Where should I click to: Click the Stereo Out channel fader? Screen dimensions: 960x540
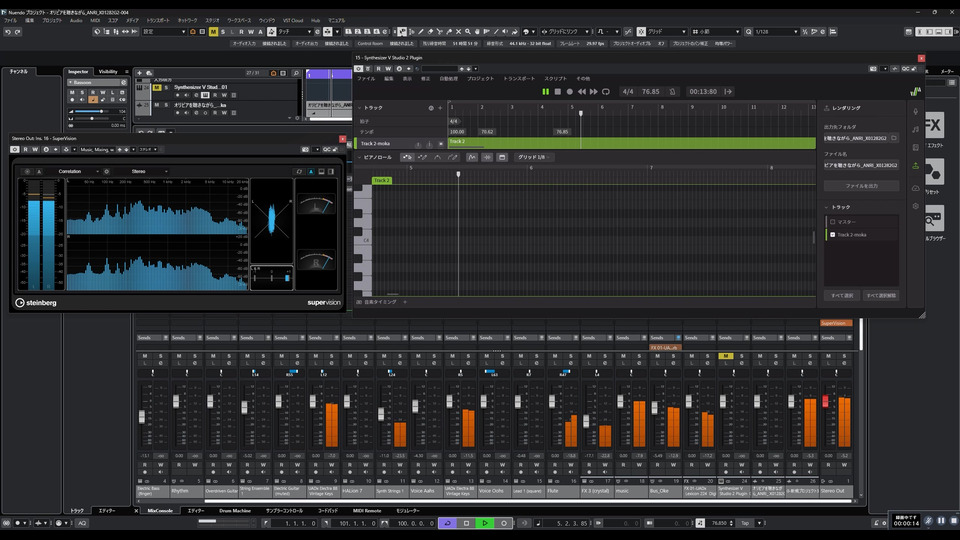[824, 402]
